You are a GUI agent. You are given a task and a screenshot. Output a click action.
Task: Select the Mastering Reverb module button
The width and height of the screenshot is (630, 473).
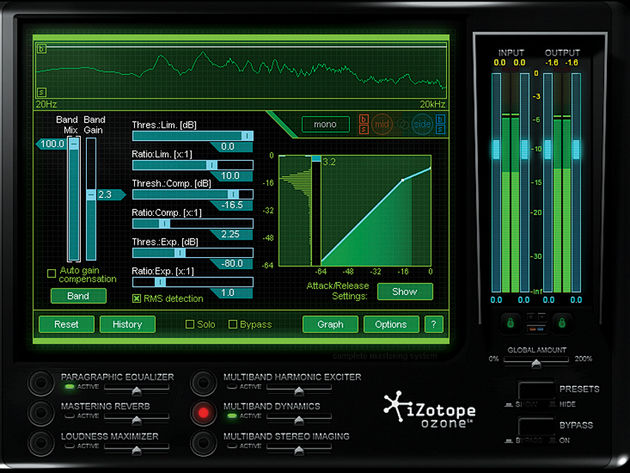coord(41,412)
